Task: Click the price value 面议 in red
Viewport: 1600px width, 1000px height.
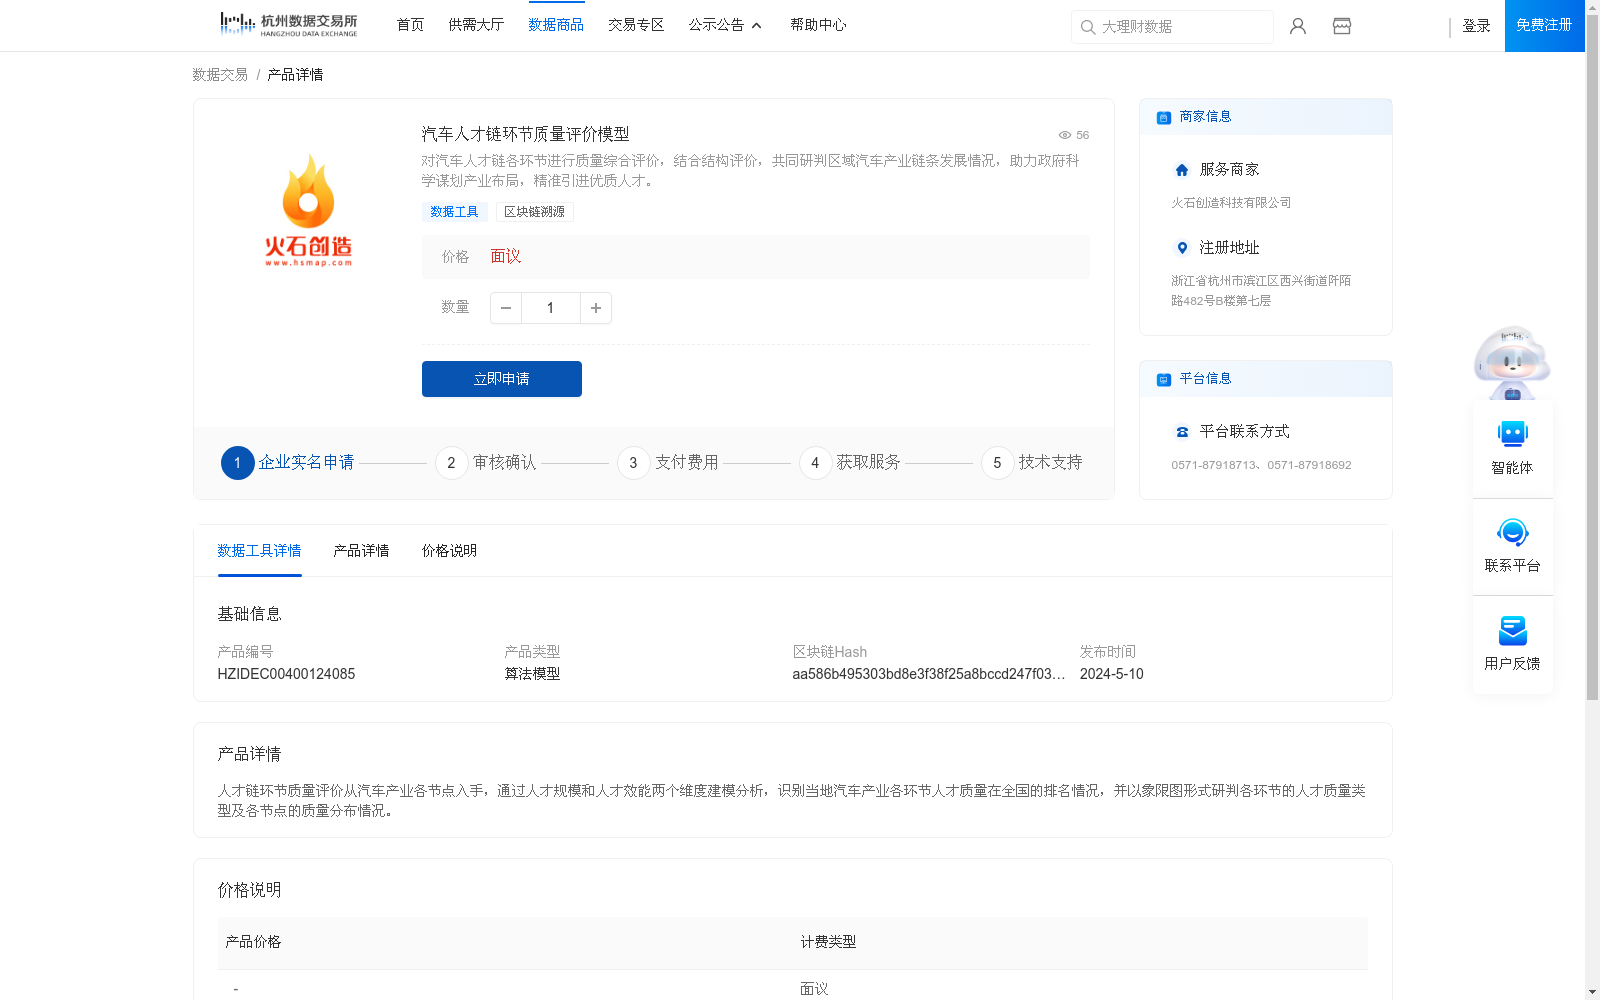Action: click(x=506, y=257)
